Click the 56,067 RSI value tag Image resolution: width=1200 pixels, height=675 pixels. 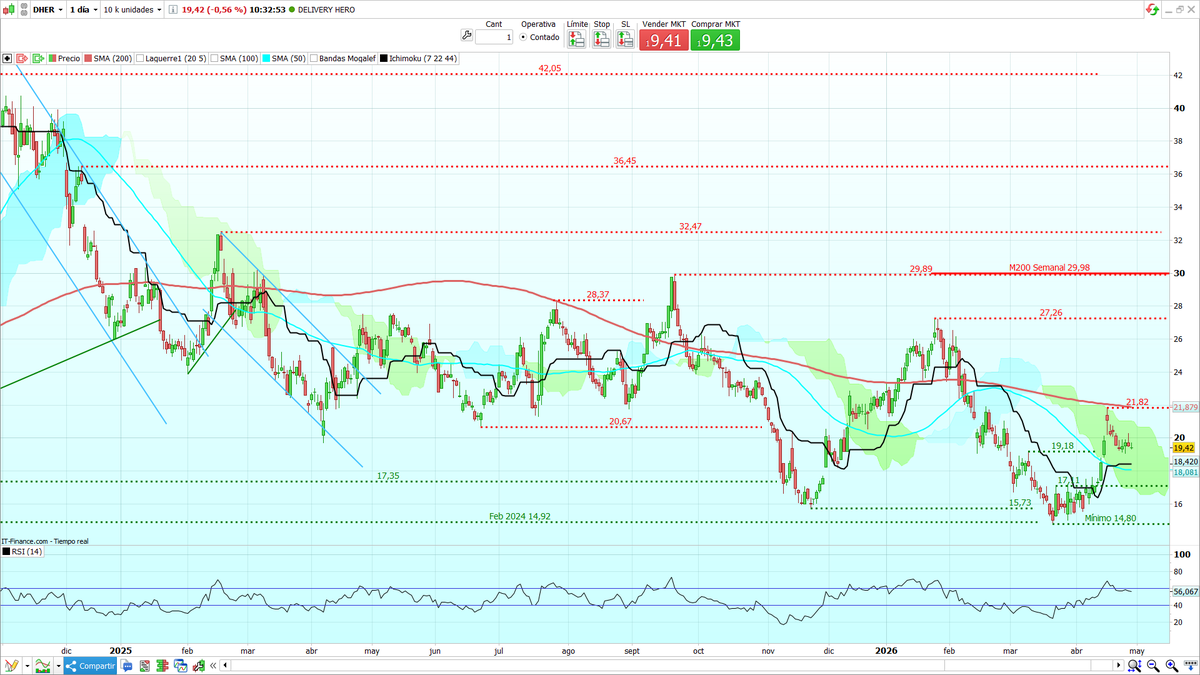pyautogui.click(x=1185, y=591)
